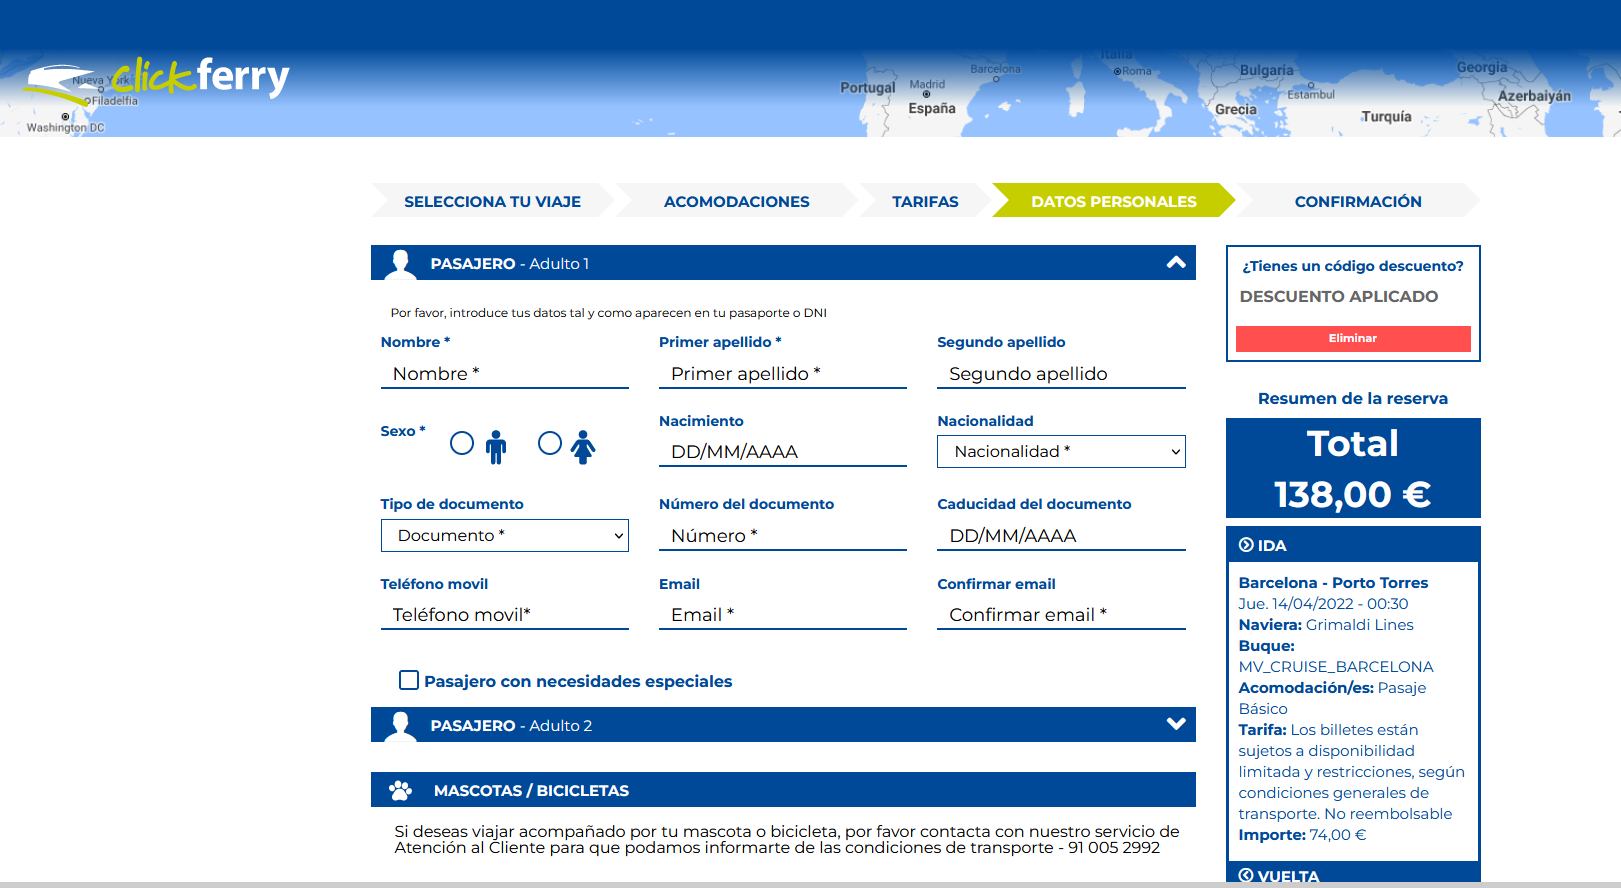The width and height of the screenshot is (1621, 888).
Task: Expand the Pasajero Adulto 2 section
Action: click(x=1176, y=724)
